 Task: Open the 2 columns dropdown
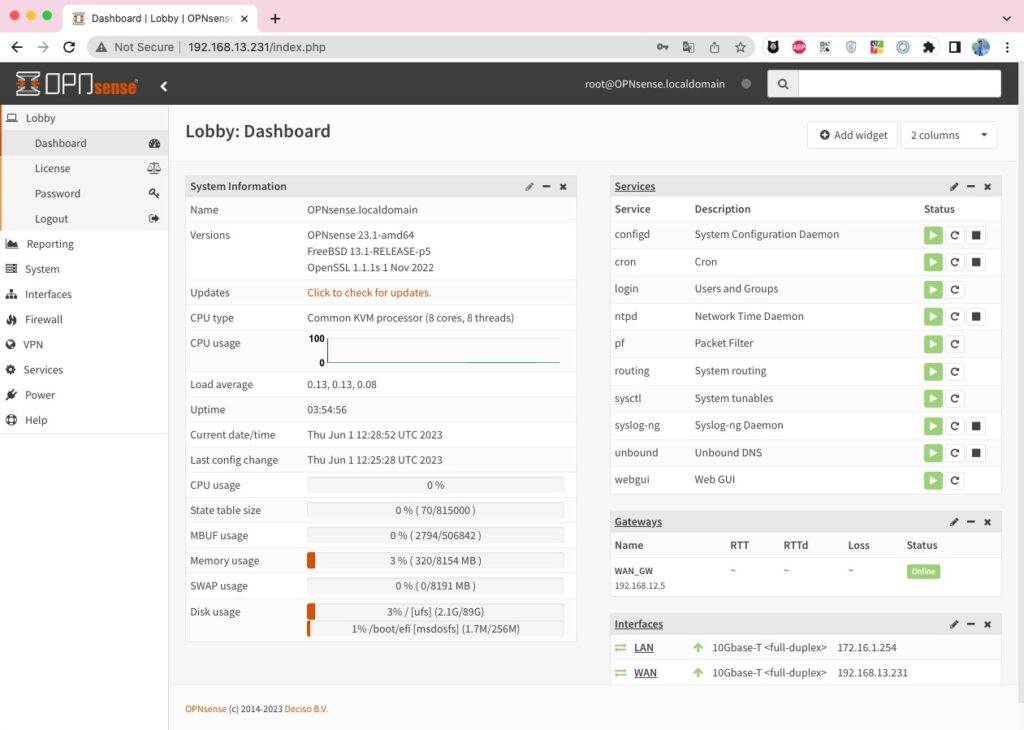(949, 135)
